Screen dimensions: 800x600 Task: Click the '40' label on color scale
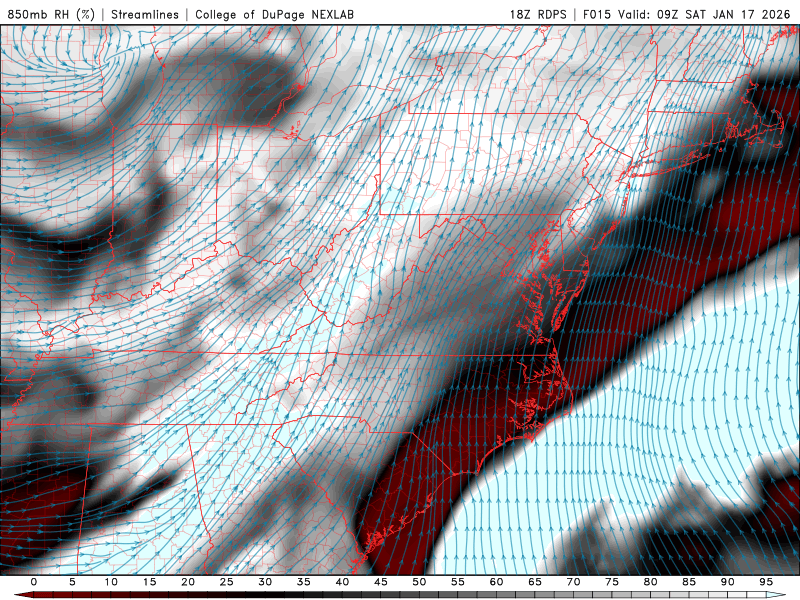342,582
